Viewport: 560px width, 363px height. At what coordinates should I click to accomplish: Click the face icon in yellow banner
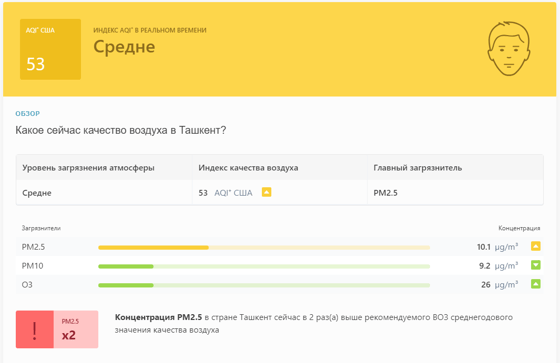509,49
